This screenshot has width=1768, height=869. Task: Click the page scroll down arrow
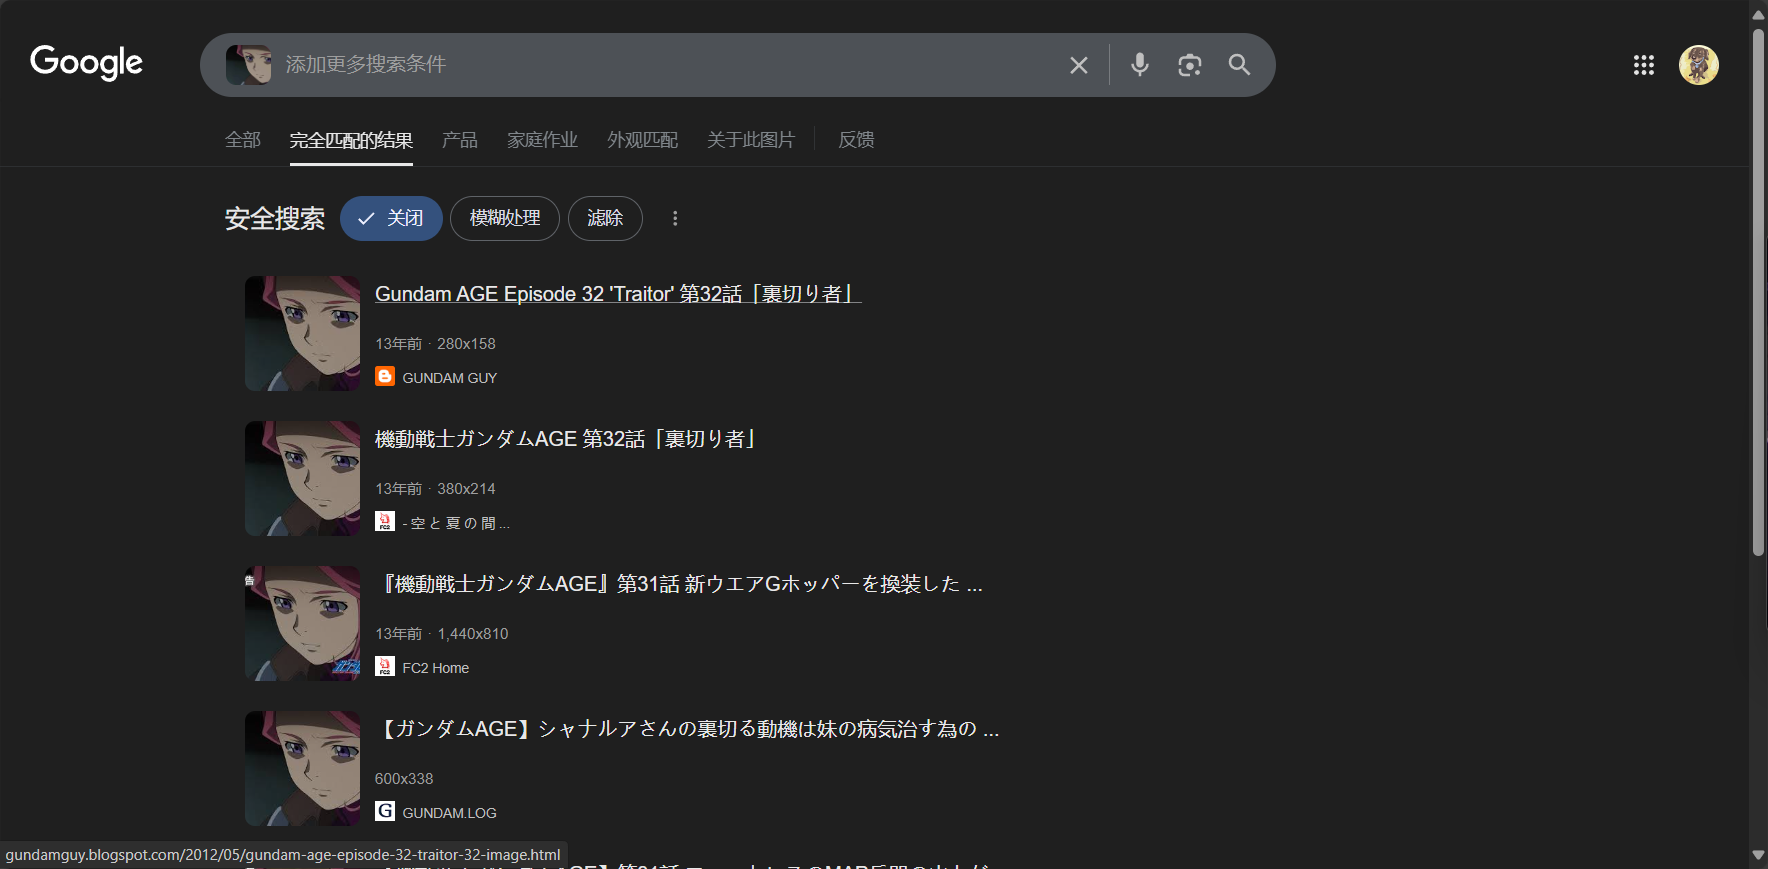[1758, 855]
